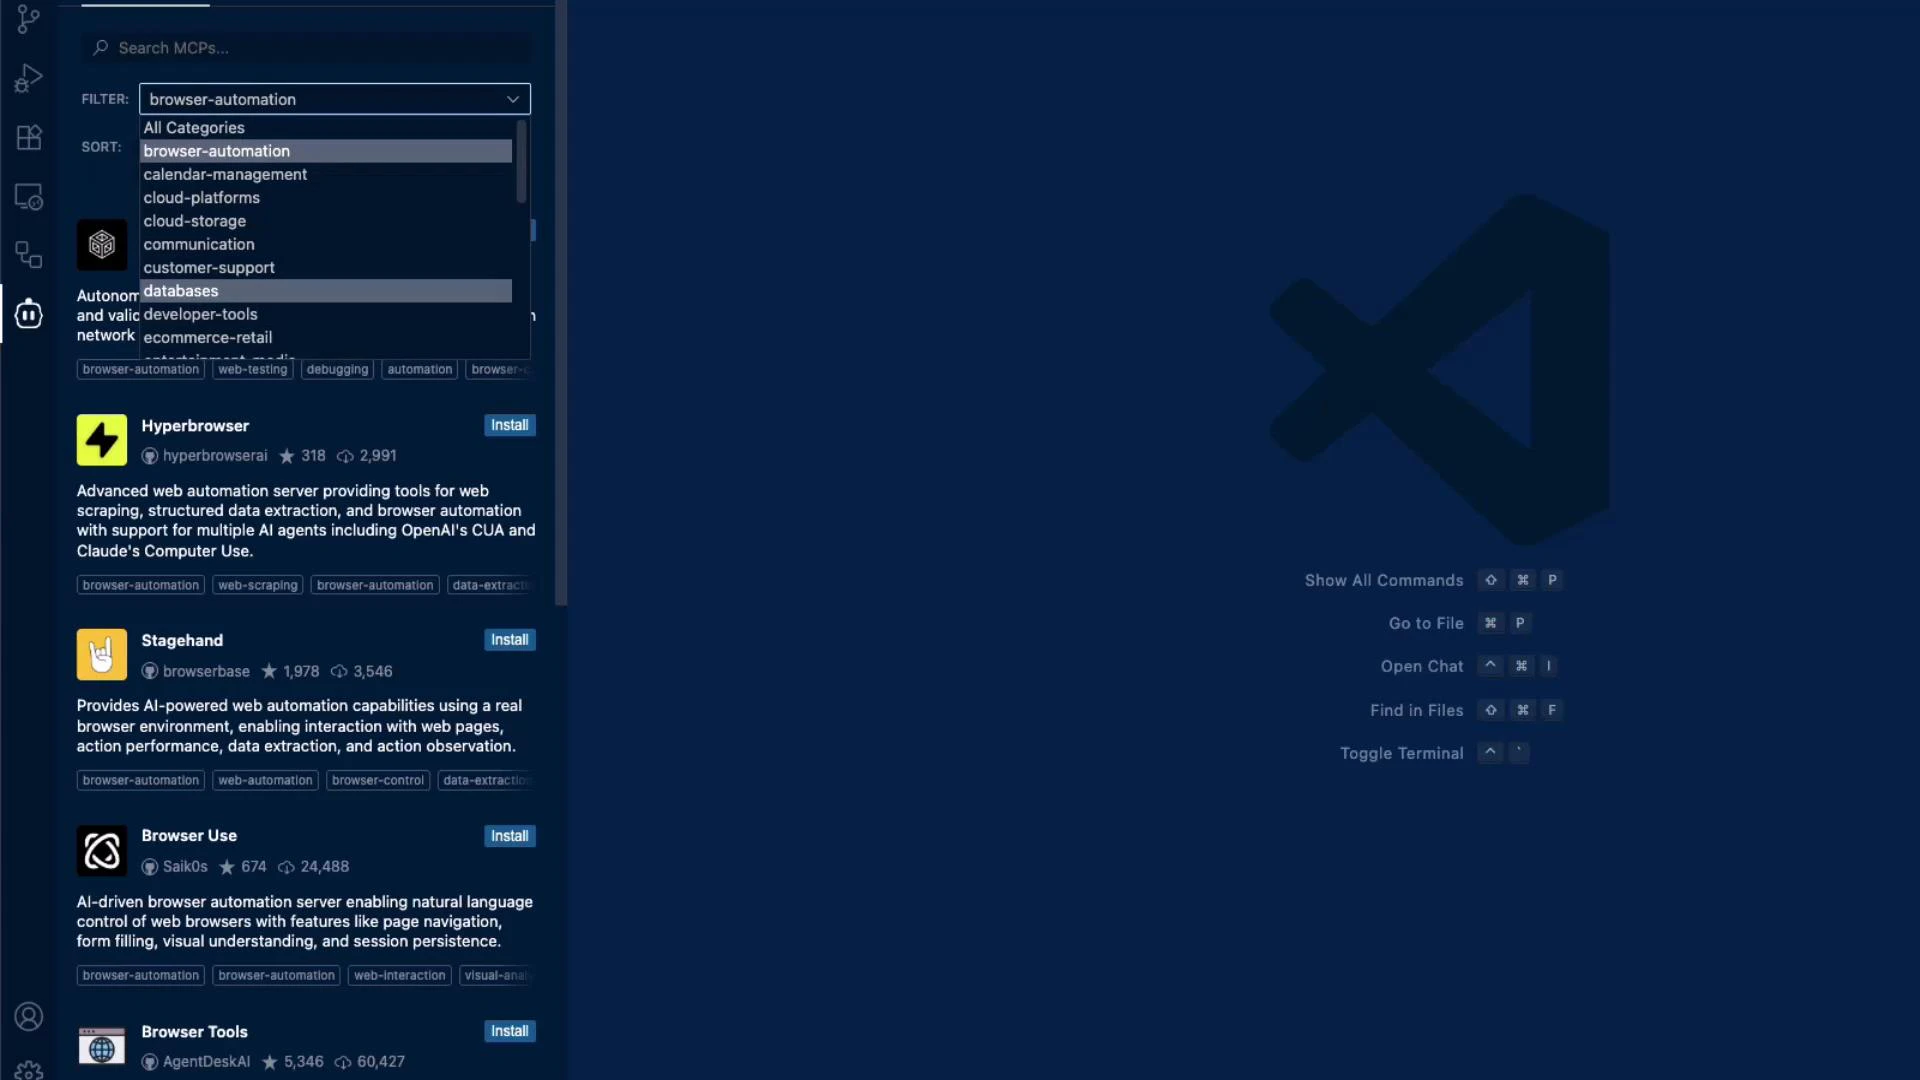
Task: Click GitHub icon beside AgentDeskAI
Action: coord(150,1062)
